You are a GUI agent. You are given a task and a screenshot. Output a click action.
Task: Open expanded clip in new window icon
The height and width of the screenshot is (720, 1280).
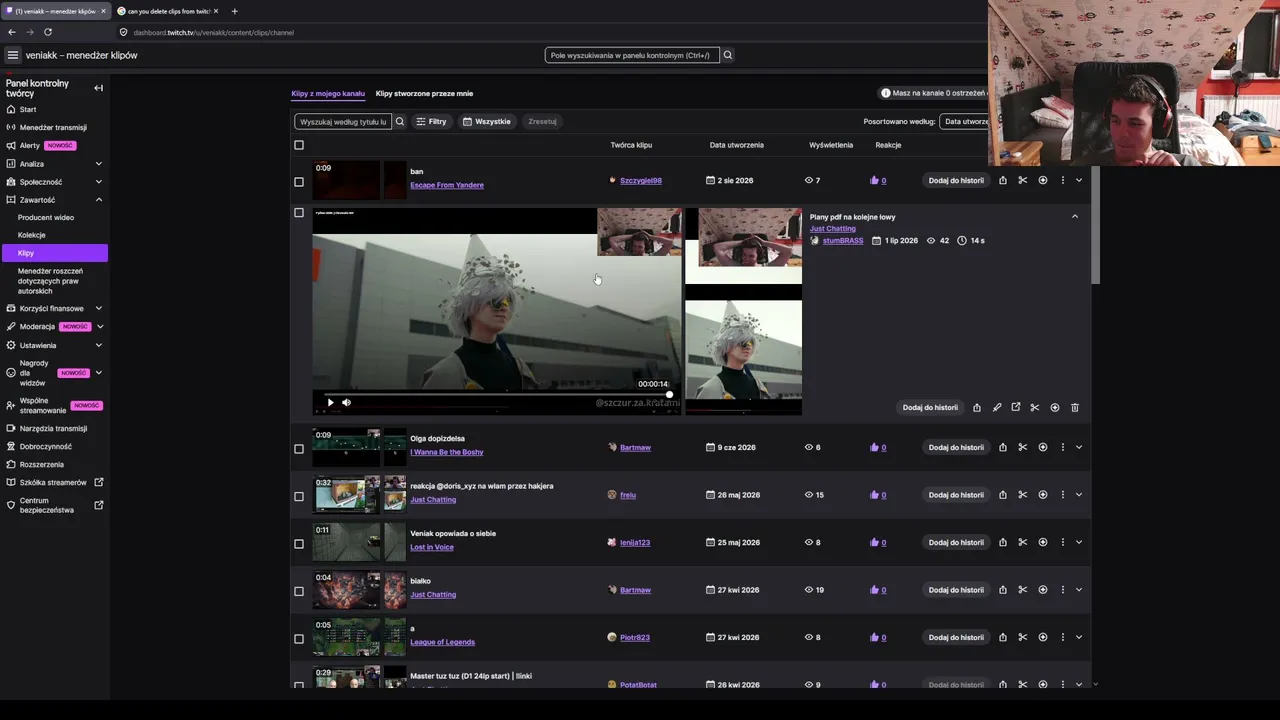tap(1016, 408)
